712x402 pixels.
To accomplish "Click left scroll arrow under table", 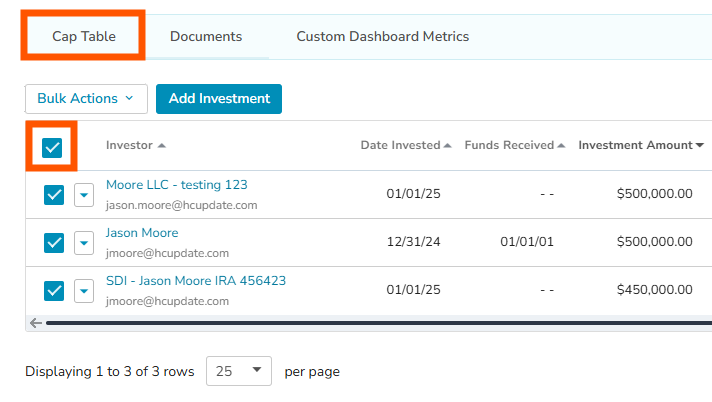I will 36,323.
